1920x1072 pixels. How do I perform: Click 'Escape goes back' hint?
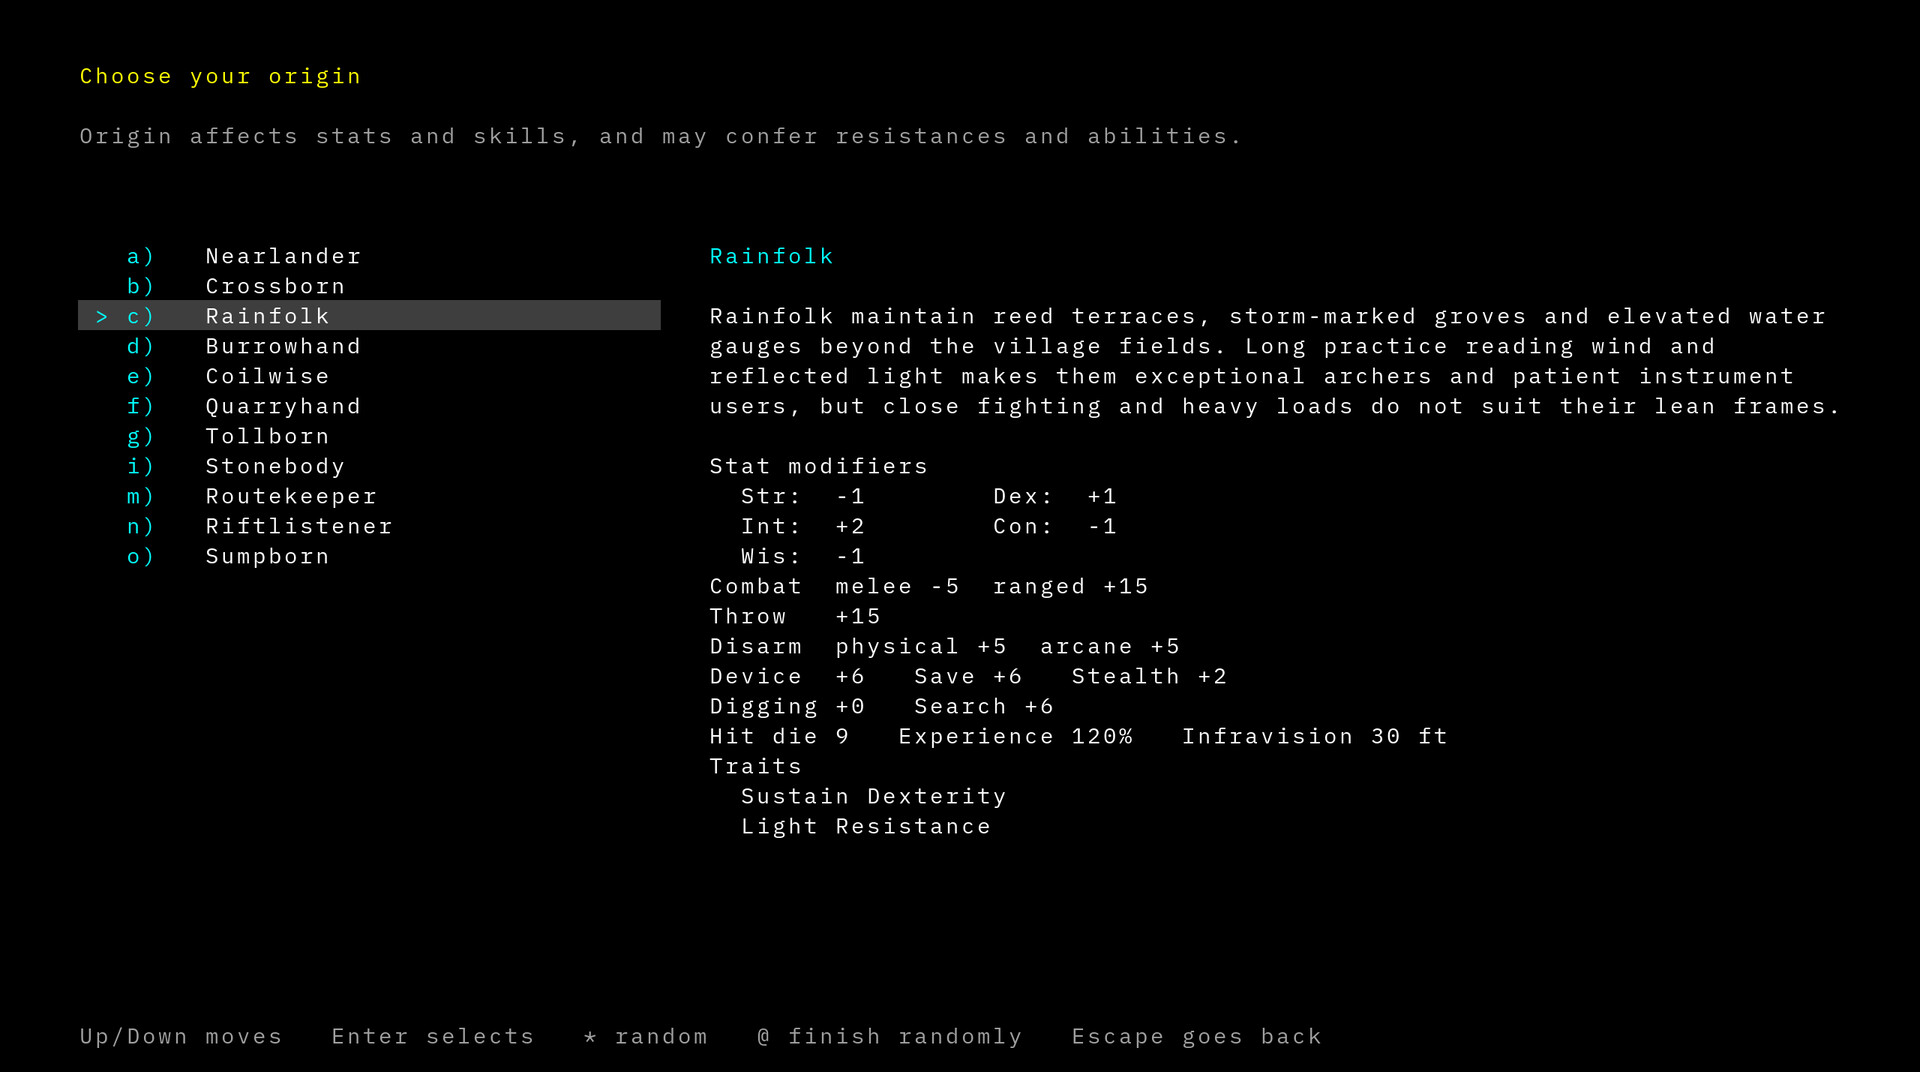point(1196,1037)
